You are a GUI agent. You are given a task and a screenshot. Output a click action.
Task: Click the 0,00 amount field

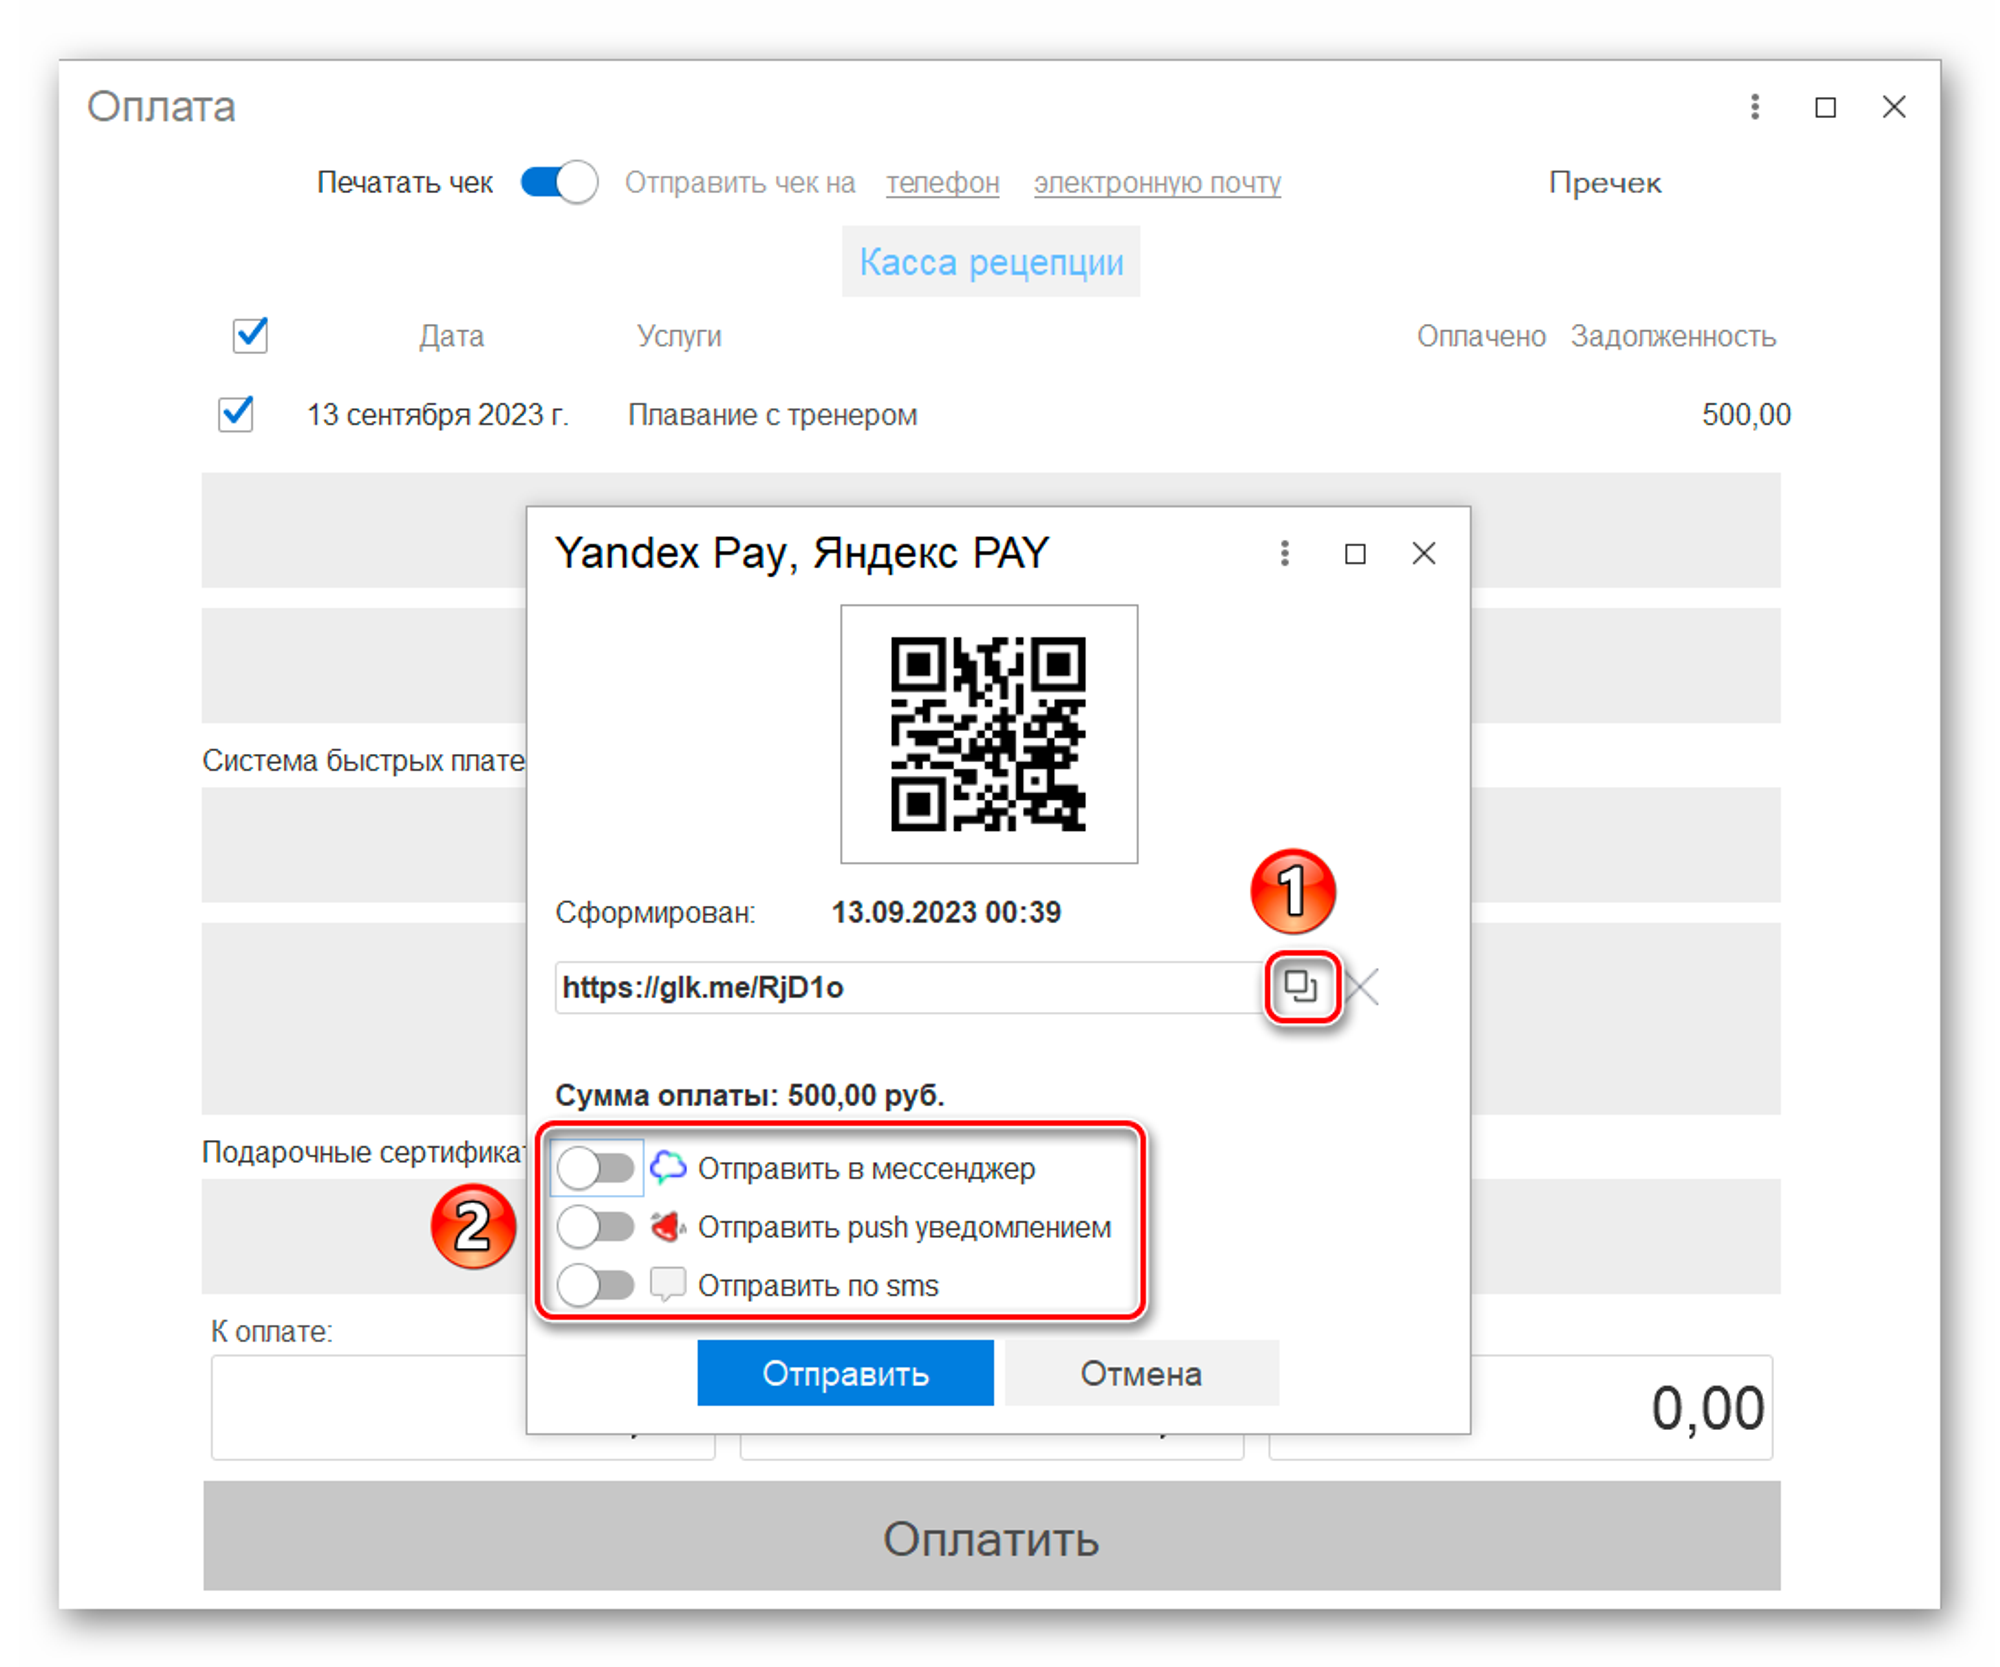point(1520,1407)
